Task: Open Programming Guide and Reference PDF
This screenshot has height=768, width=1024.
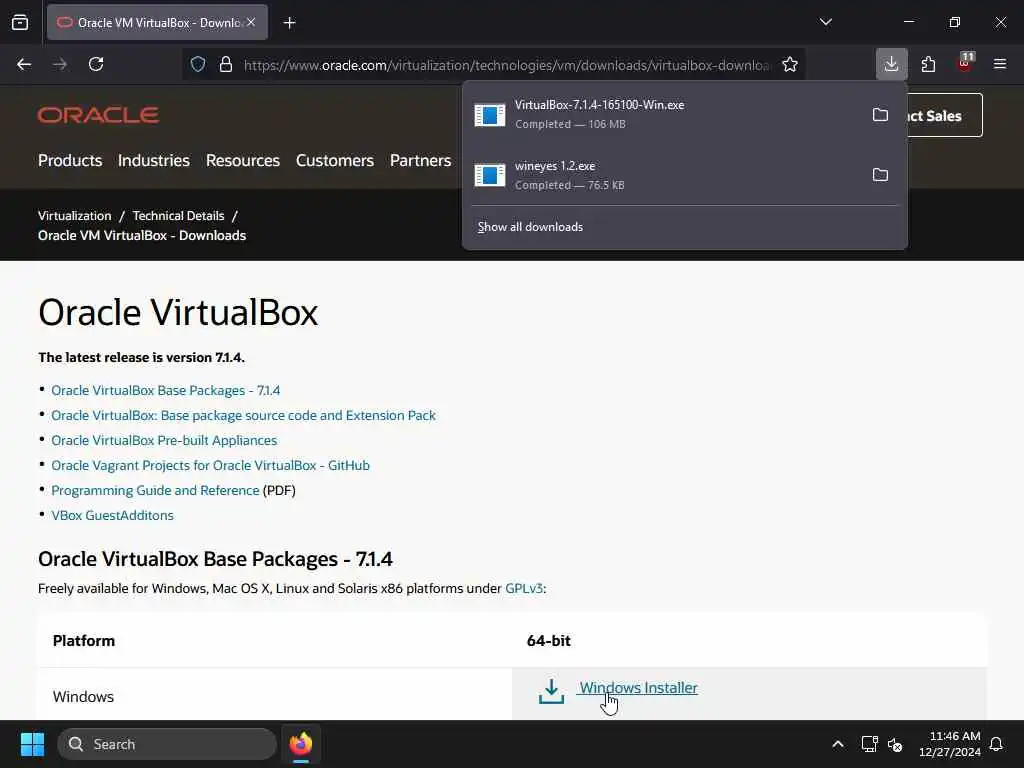Action: coord(155,490)
